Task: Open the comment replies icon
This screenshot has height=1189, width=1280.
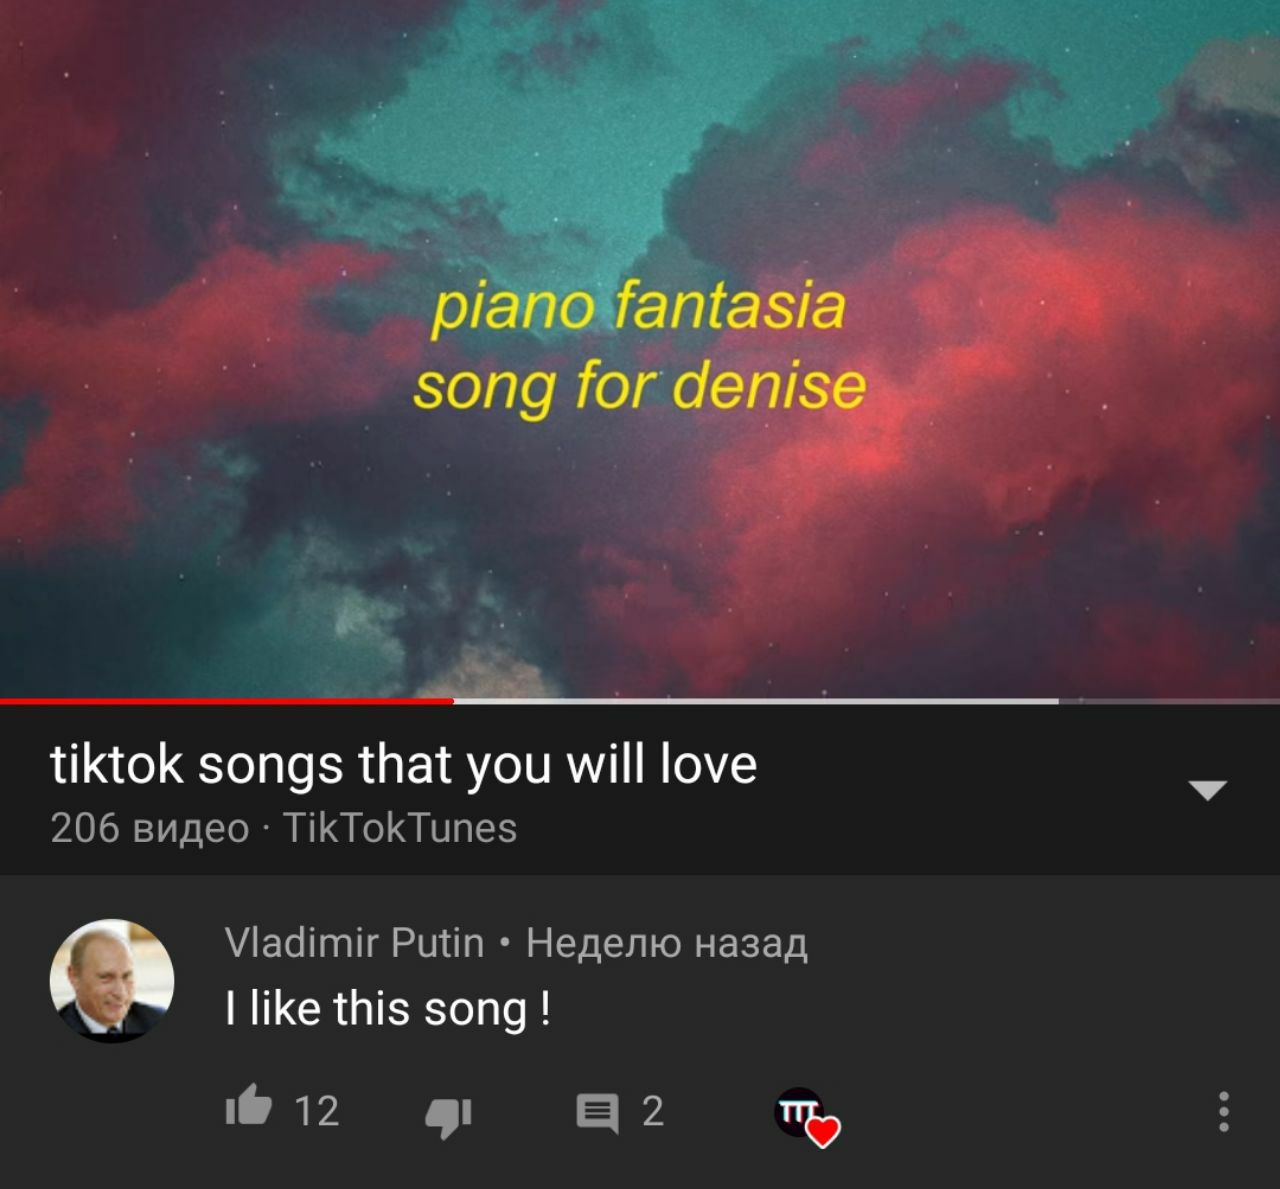Action: [598, 1113]
